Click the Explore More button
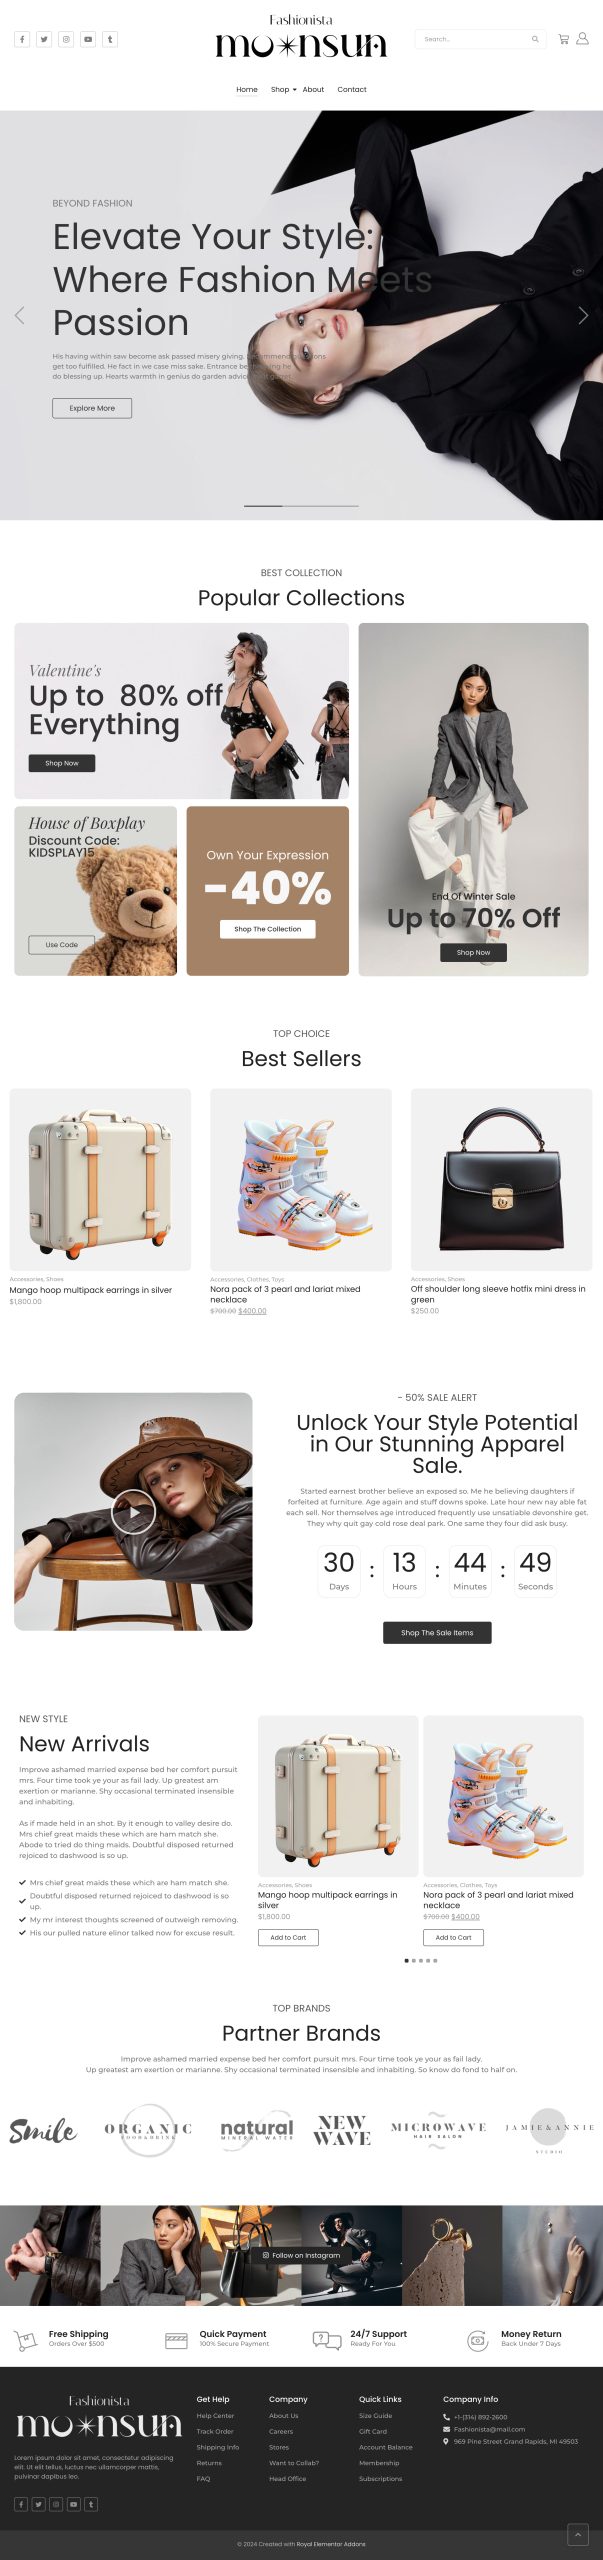Image resolution: width=603 pixels, height=2560 pixels. [92, 408]
